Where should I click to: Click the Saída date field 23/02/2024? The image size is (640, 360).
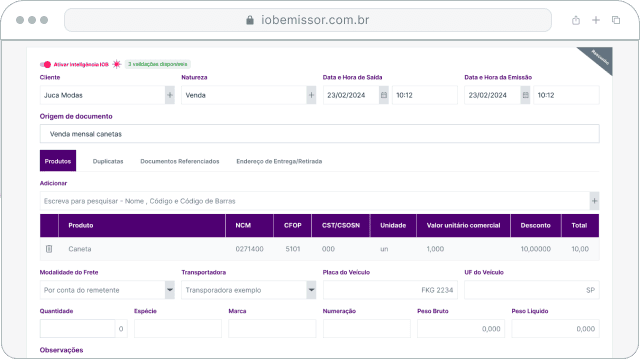pos(351,95)
